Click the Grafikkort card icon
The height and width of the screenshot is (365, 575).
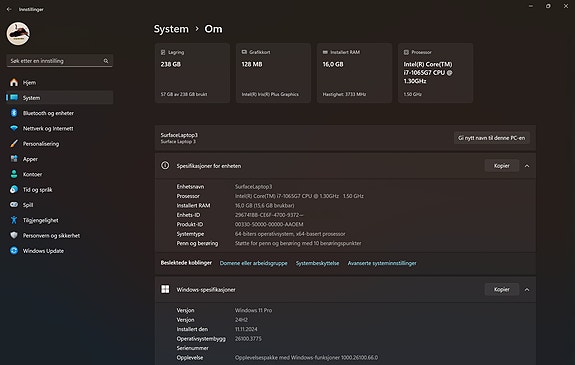(x=244, y=52)
